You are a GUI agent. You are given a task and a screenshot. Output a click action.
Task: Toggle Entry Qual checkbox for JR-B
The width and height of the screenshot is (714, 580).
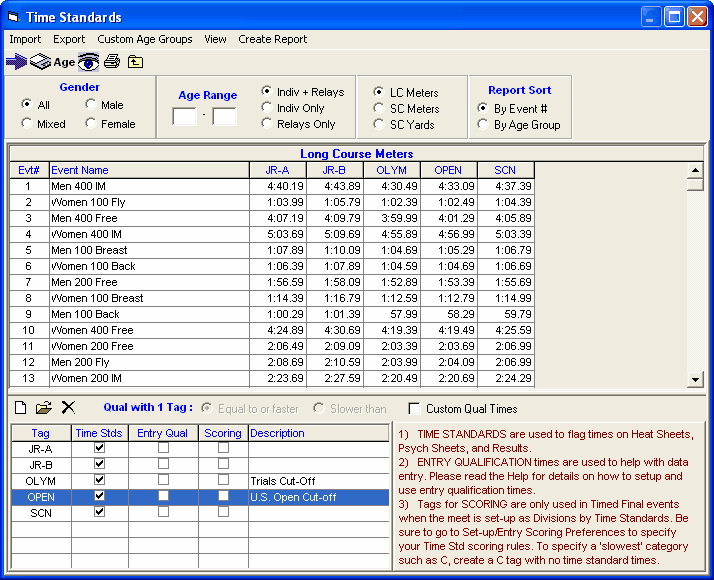[x=163, y=463]
